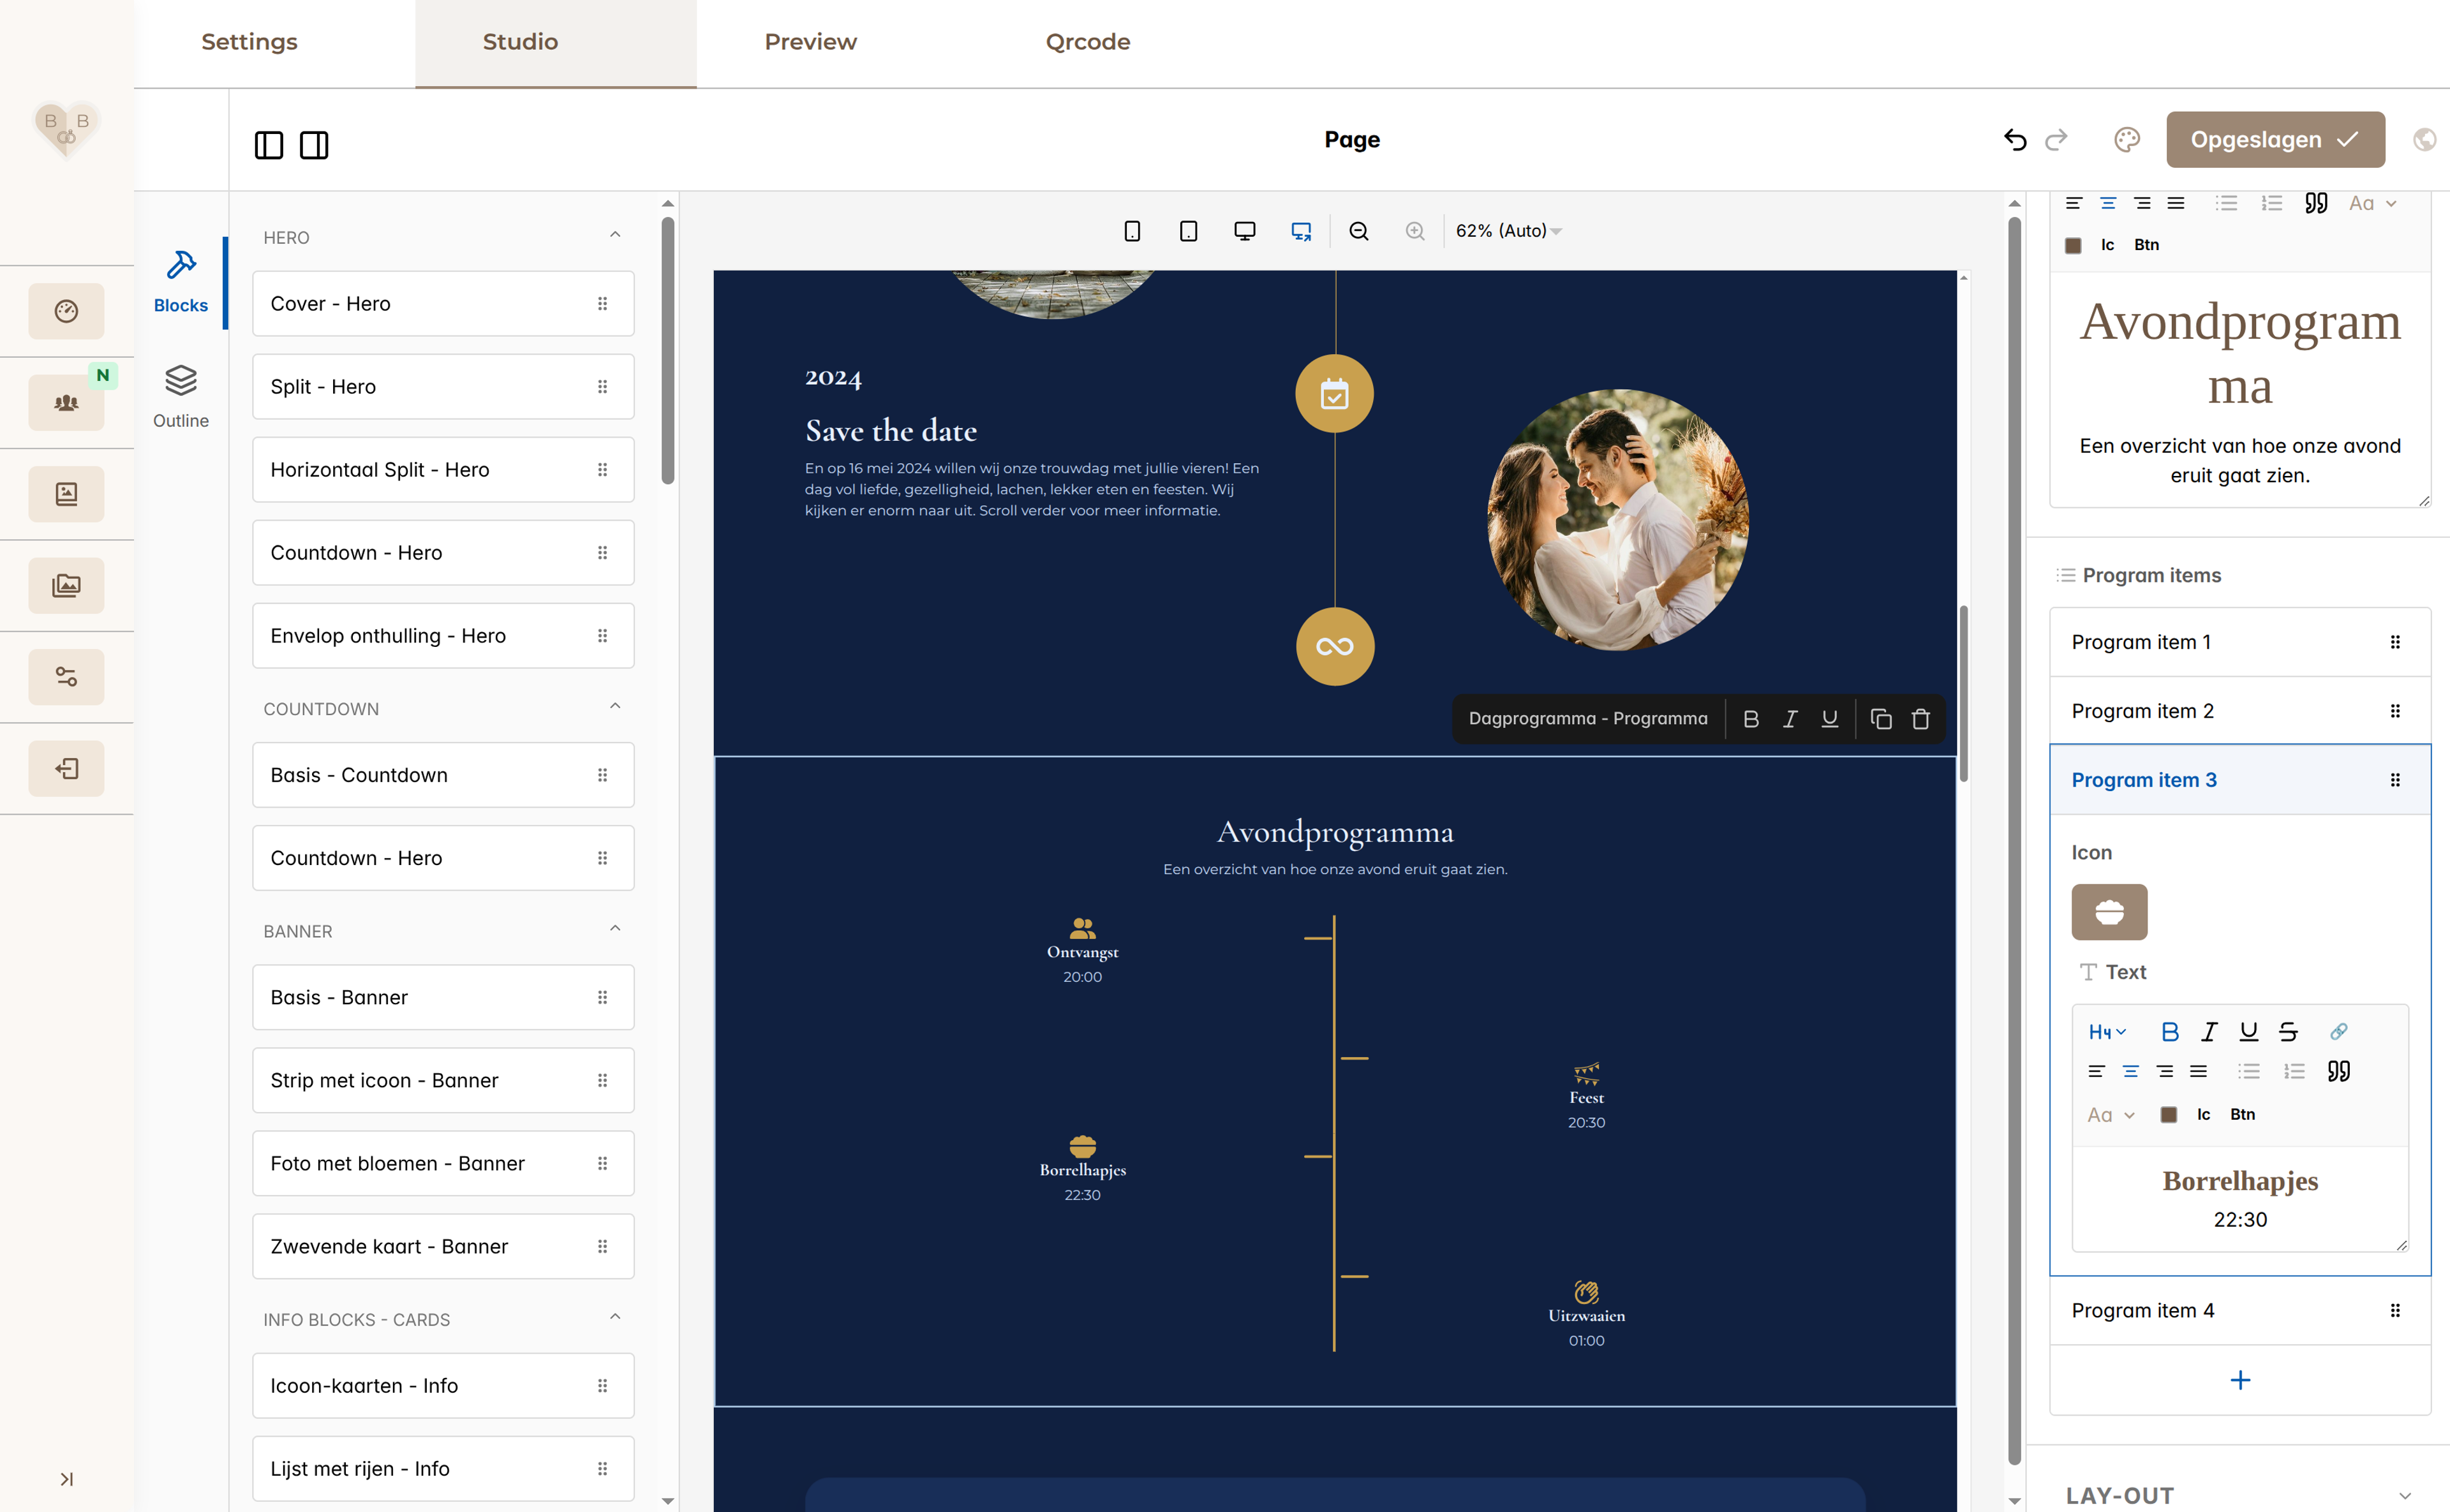
Task: Collapse the COUNTDOWN blocks section
Action: pos(615,707)
